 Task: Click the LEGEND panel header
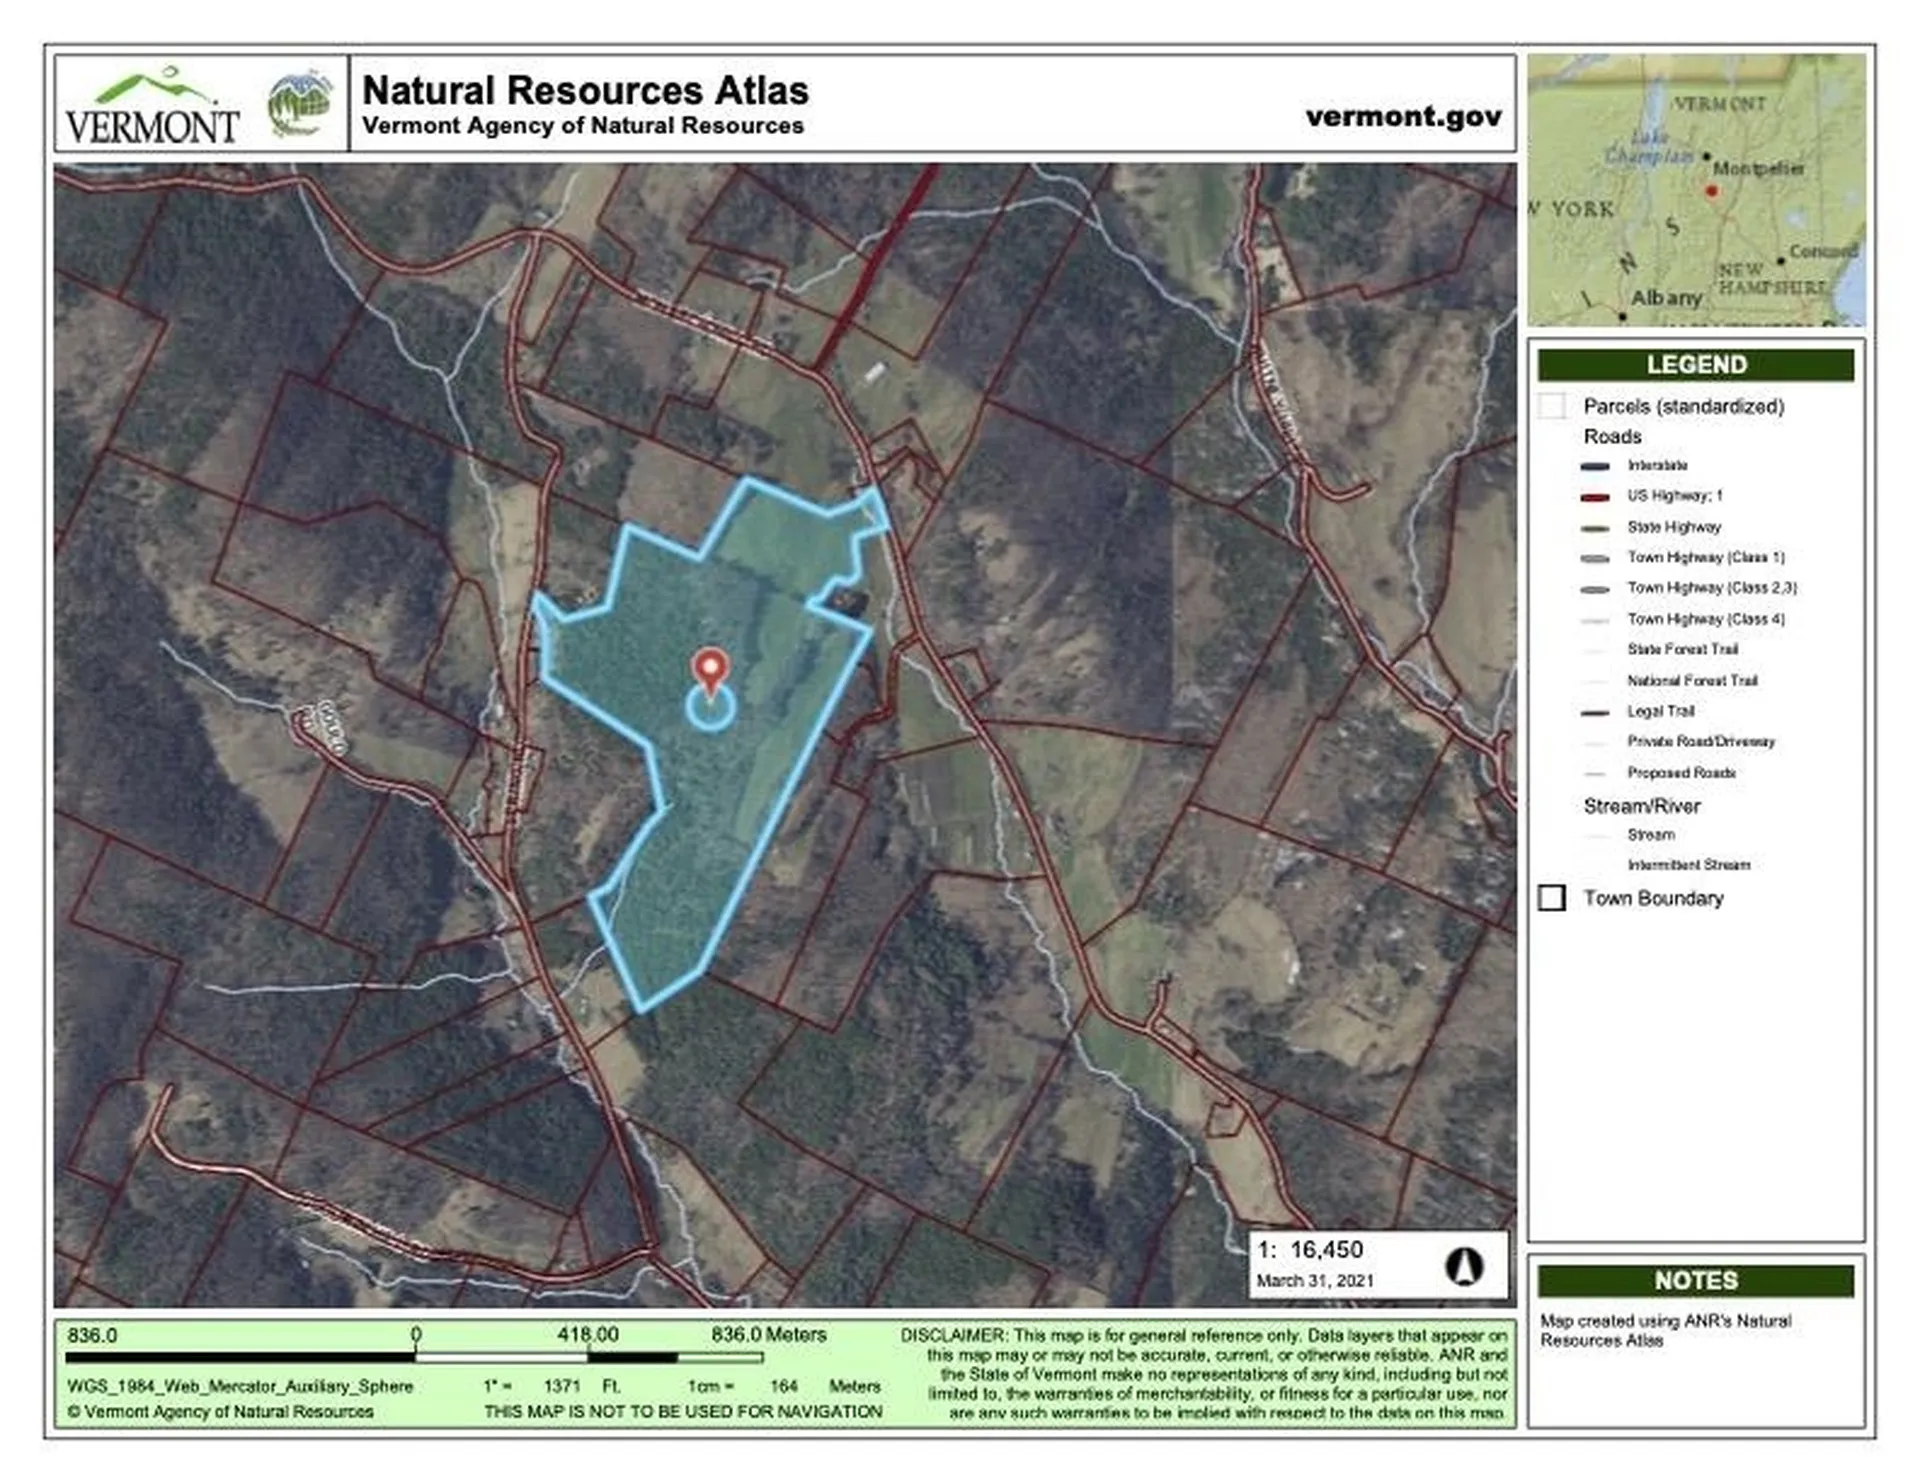(1696, 365)
